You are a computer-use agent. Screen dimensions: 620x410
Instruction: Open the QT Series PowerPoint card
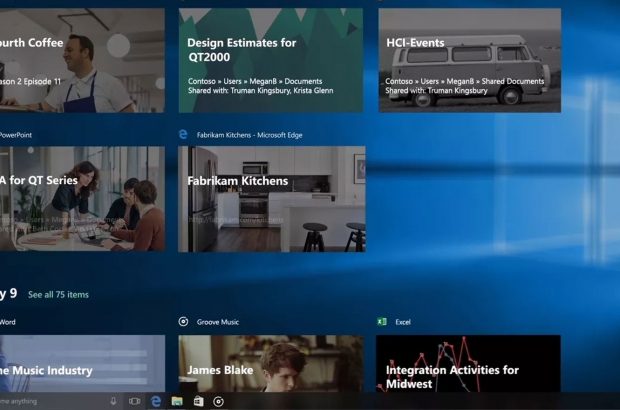point(82,199)
